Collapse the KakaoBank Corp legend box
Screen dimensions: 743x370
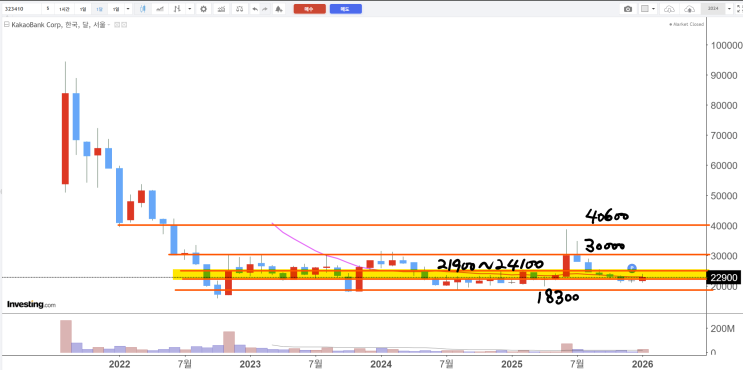click(7, 25)
